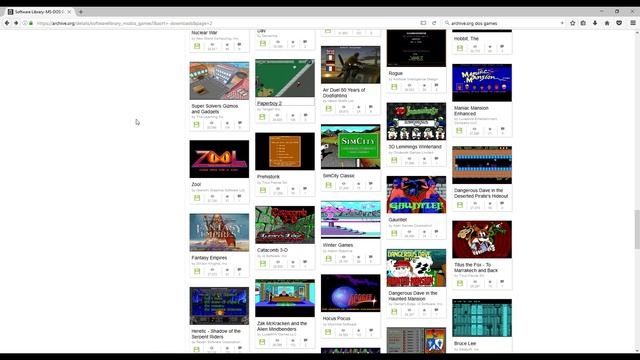Toggle reader view icon in address bar
The image size is (640, 360).
coord(423,23)
